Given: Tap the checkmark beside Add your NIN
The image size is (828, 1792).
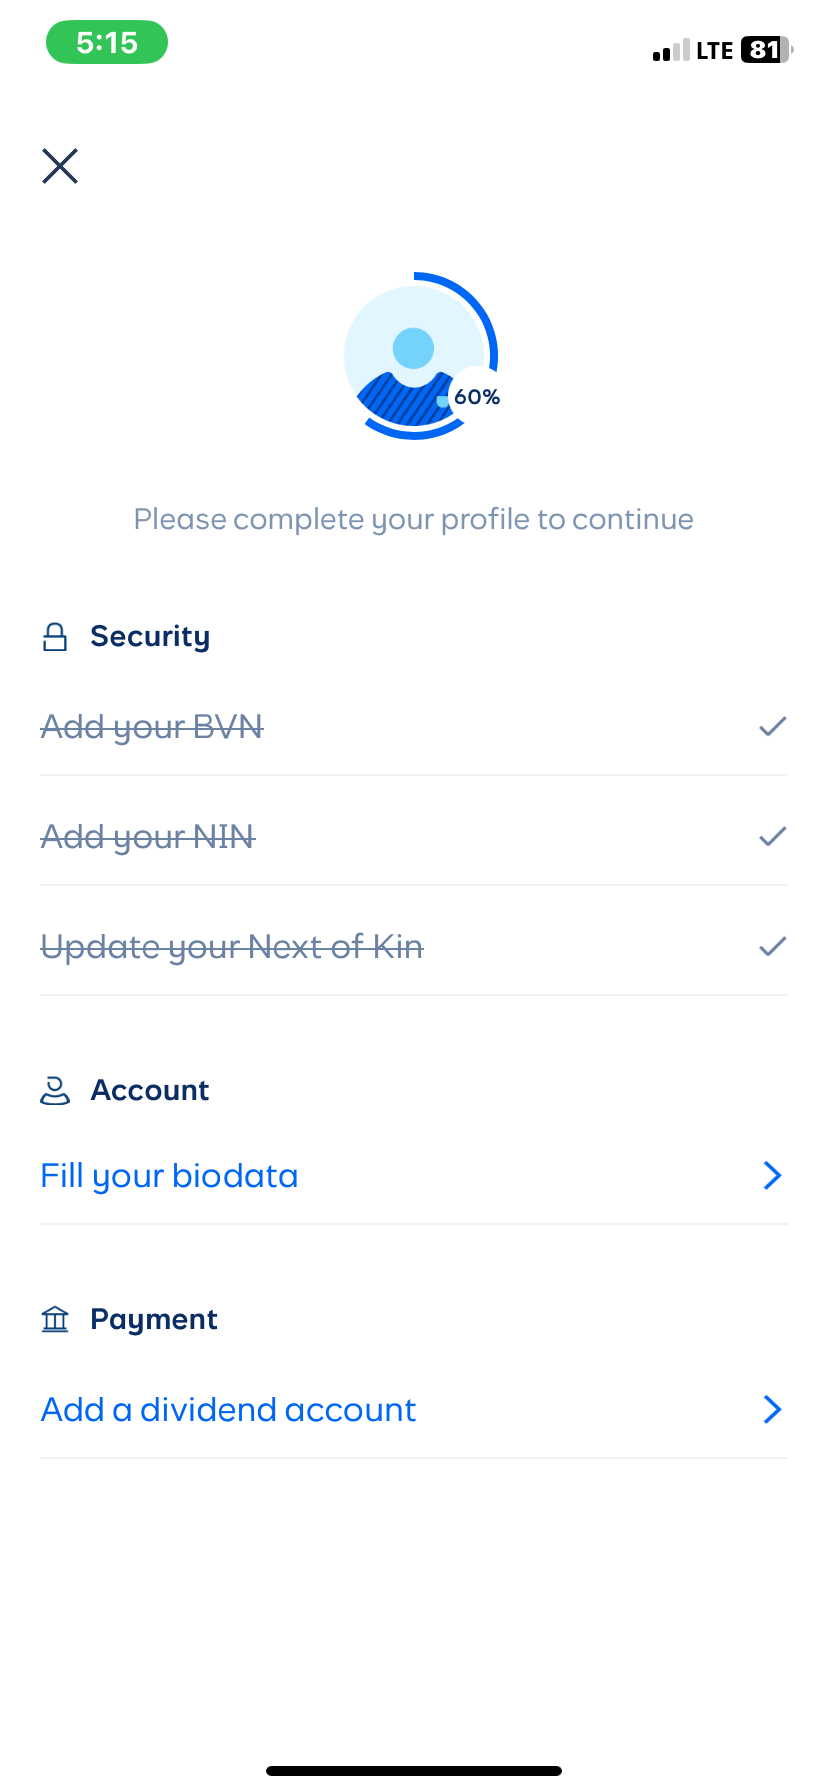Looking at the screenshot, I should coord(772,836).
